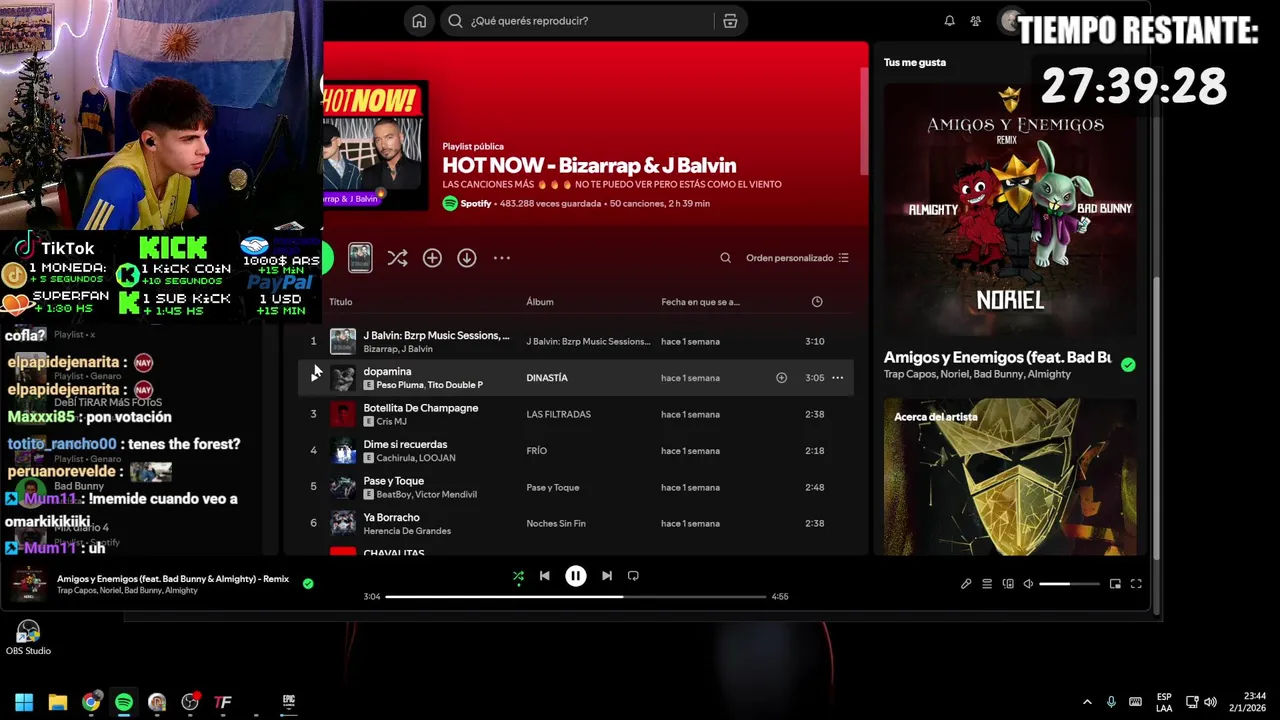The height and width of the screenshot is (720, 1280).
Task: Open Google Chrome from the taskbar
Action: pos(91,702)
